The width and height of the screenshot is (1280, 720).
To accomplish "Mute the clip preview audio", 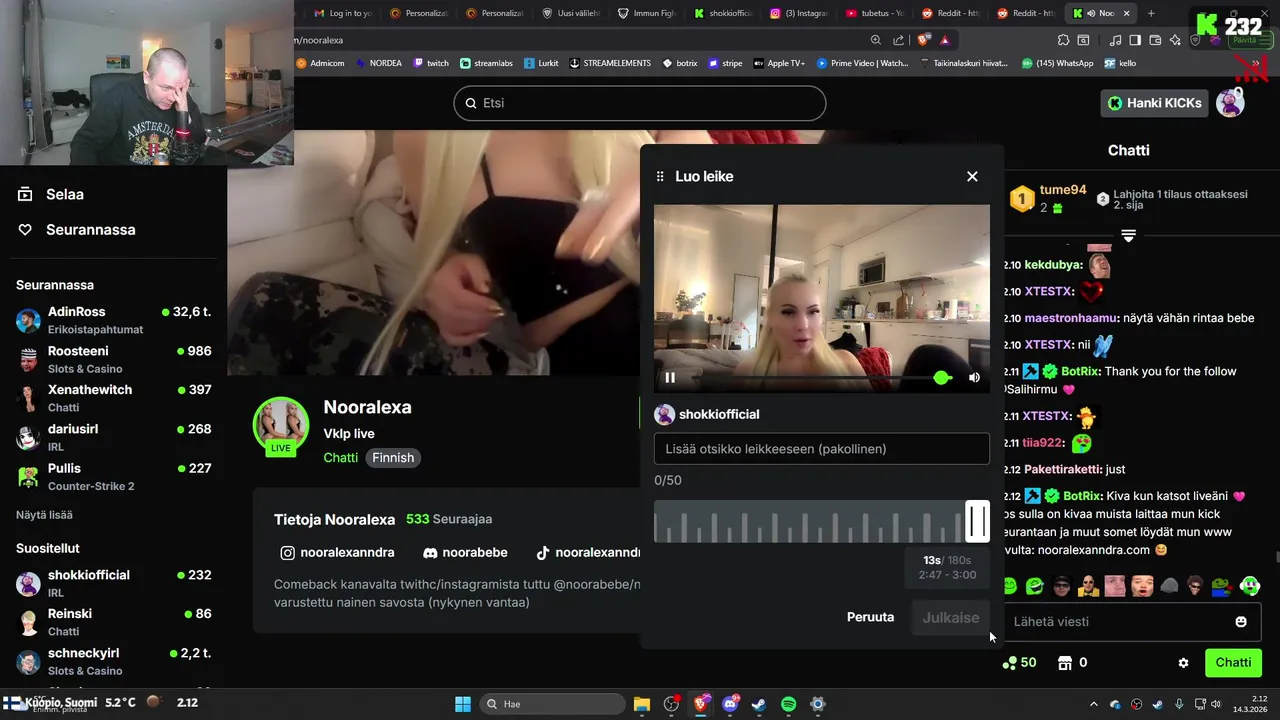I will pos(974,377).
